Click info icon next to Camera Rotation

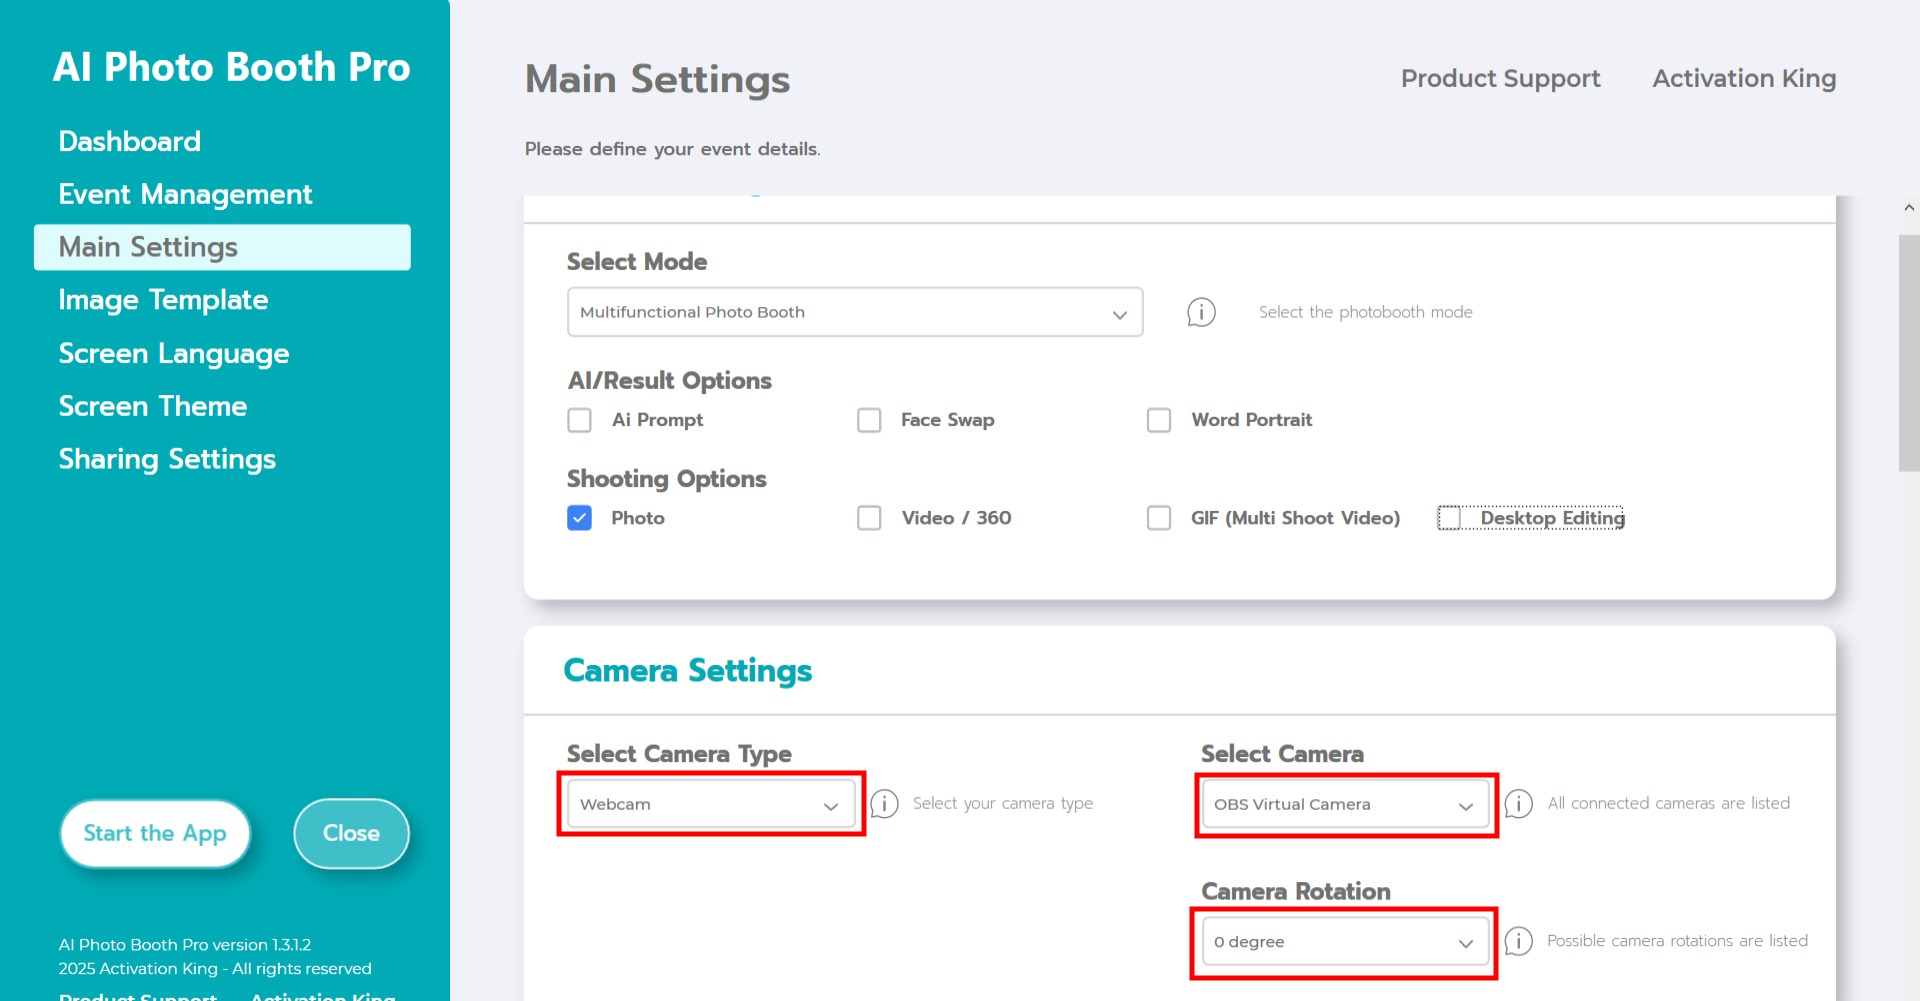1518,941
